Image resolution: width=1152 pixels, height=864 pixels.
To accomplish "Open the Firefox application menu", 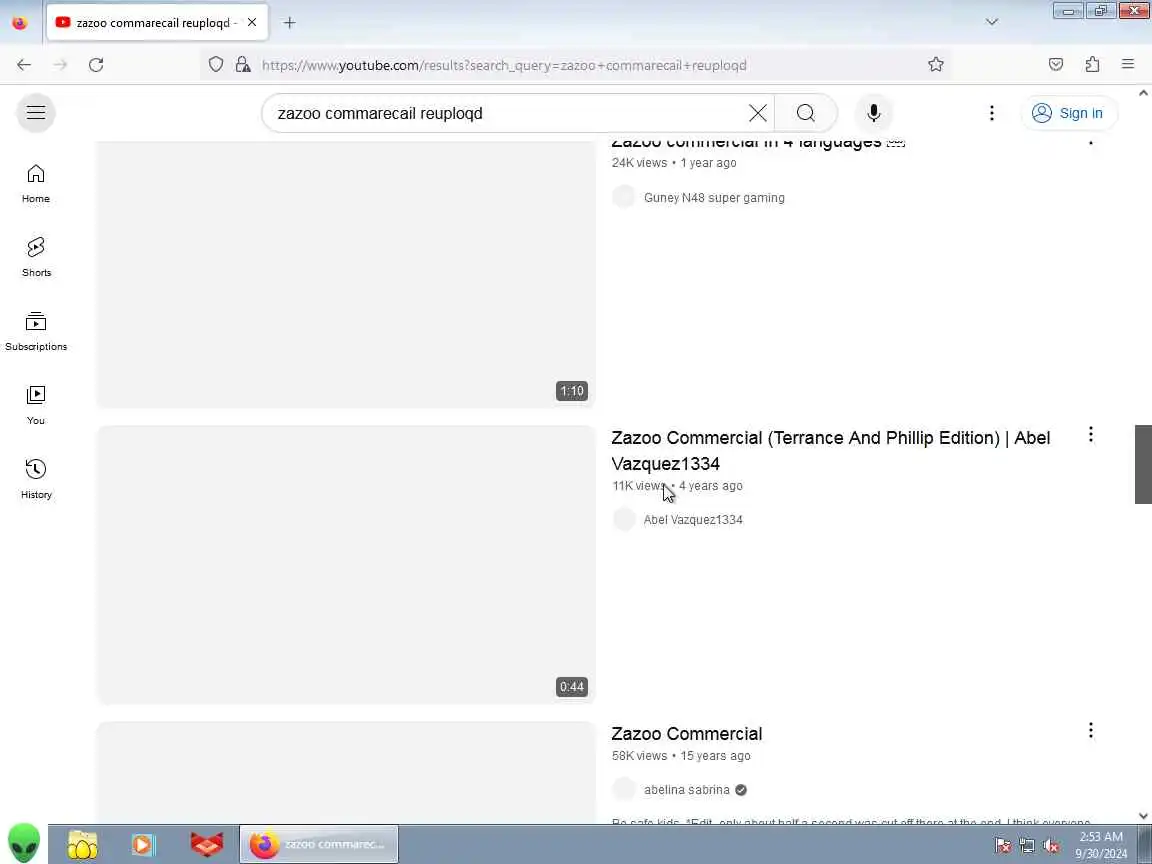I will pyautogui.click(x=1128, y=65).
